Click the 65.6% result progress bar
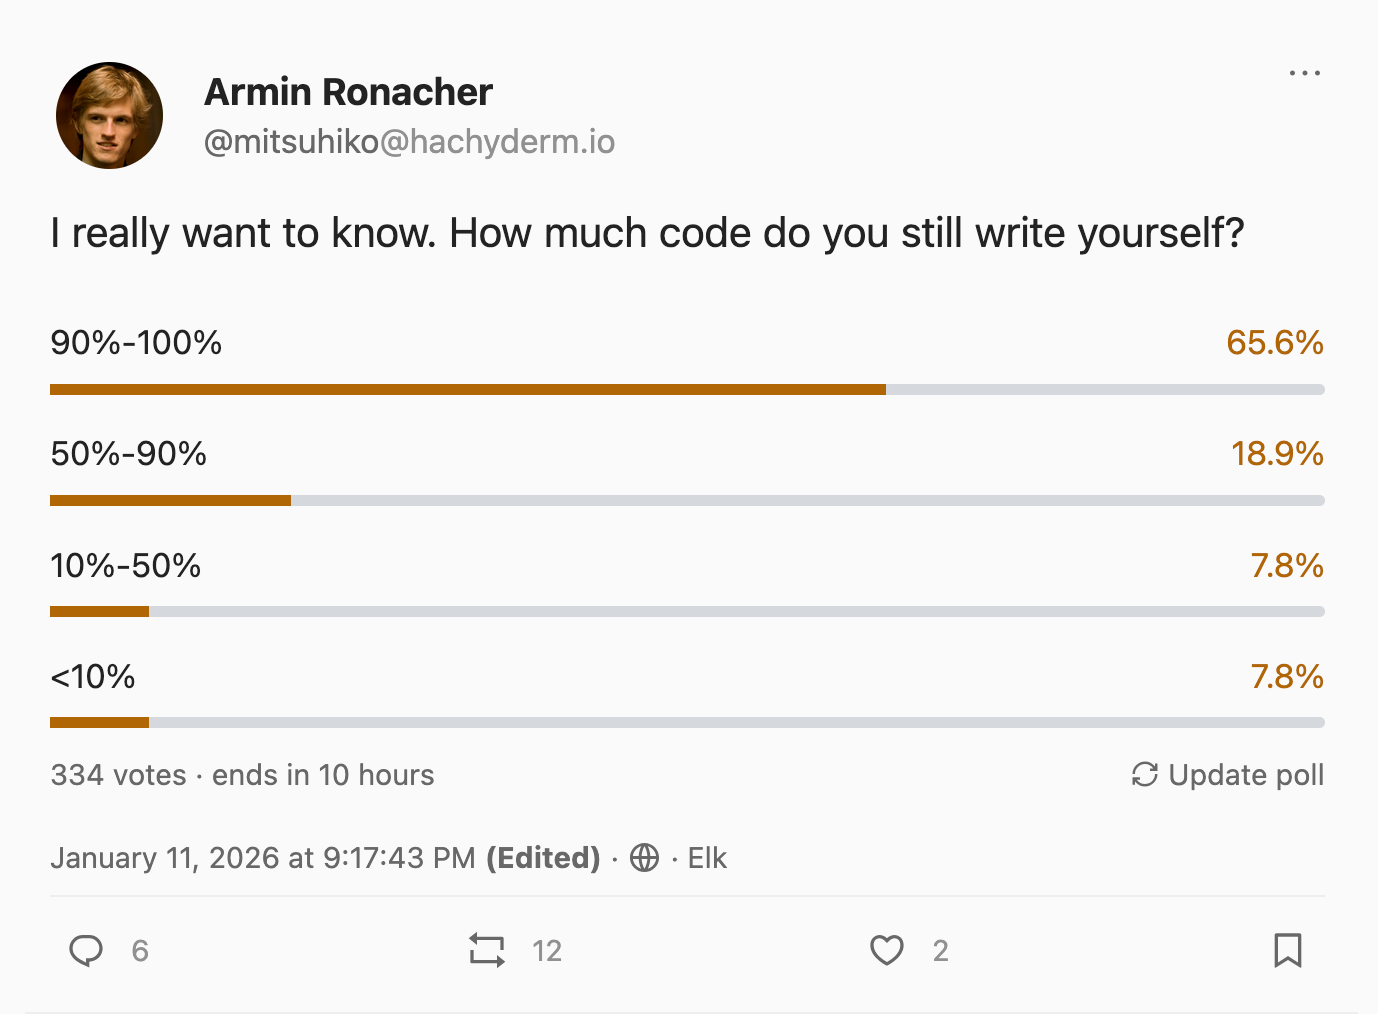Viewport: 1378px width, 1014px height. coord(467,389)
